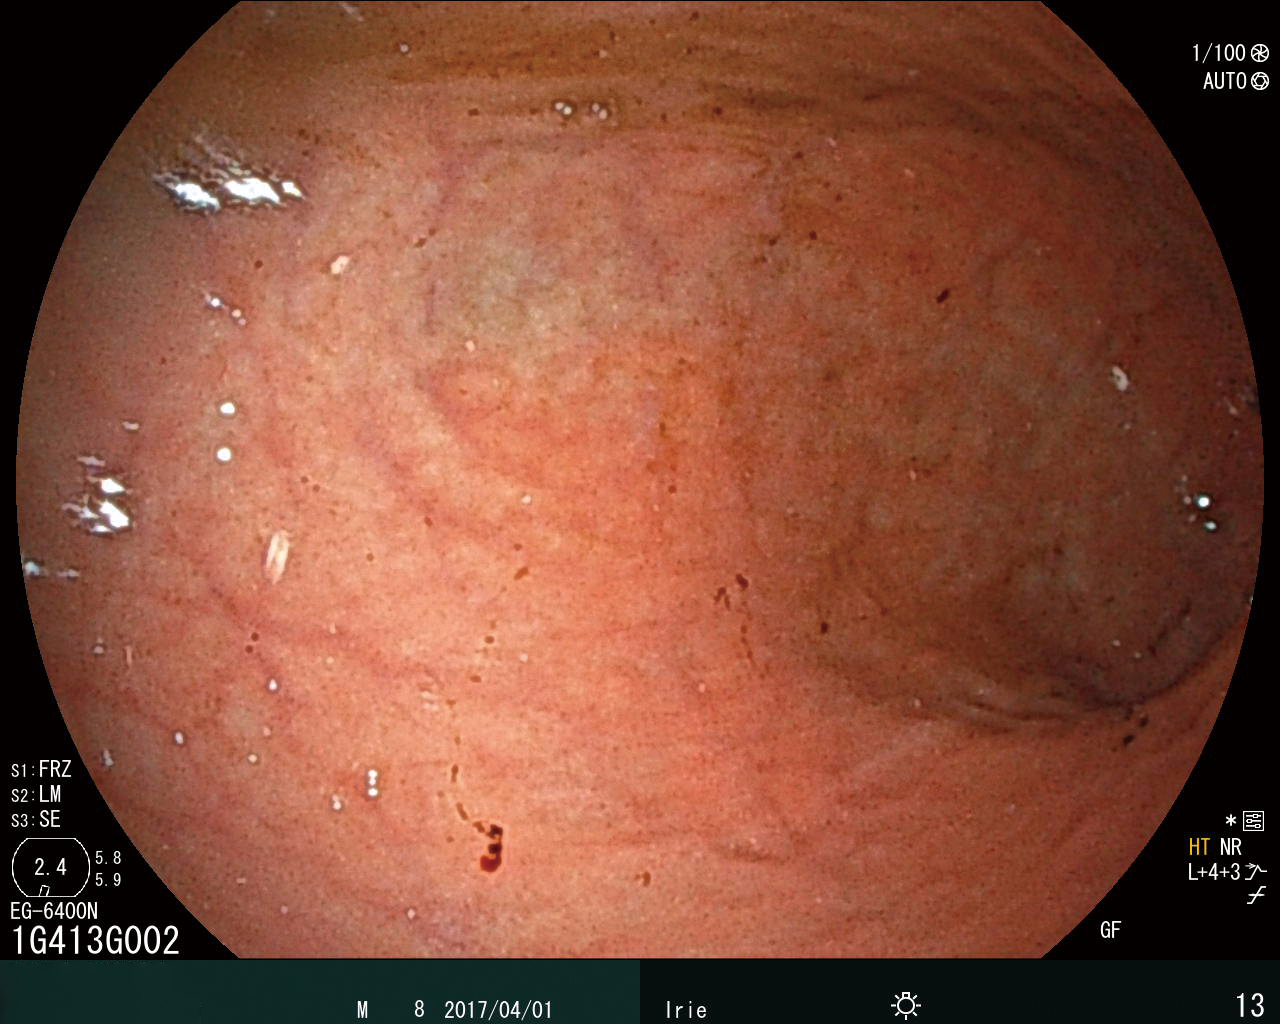Click the AUTO iris aperture icon
This screenshot has width=1280, height=1024.
(x=1260, y=81)
